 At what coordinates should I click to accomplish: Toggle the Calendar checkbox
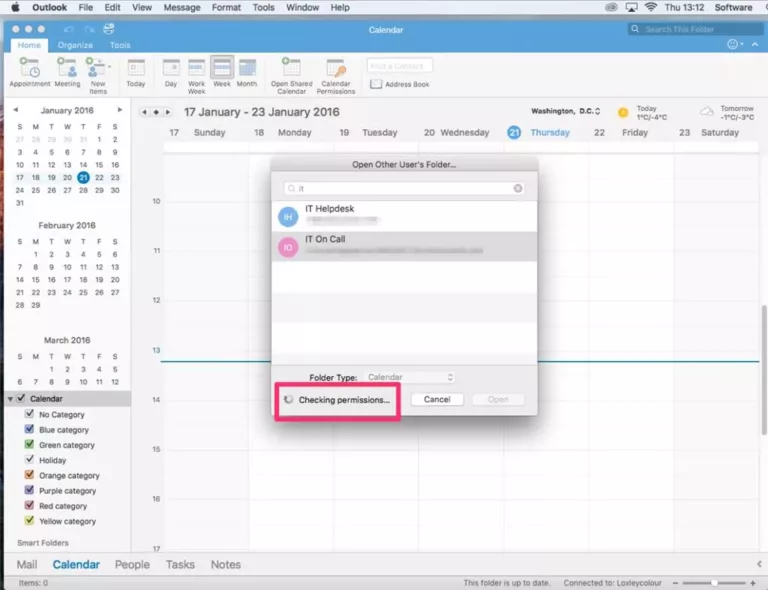tap(21, 398)
